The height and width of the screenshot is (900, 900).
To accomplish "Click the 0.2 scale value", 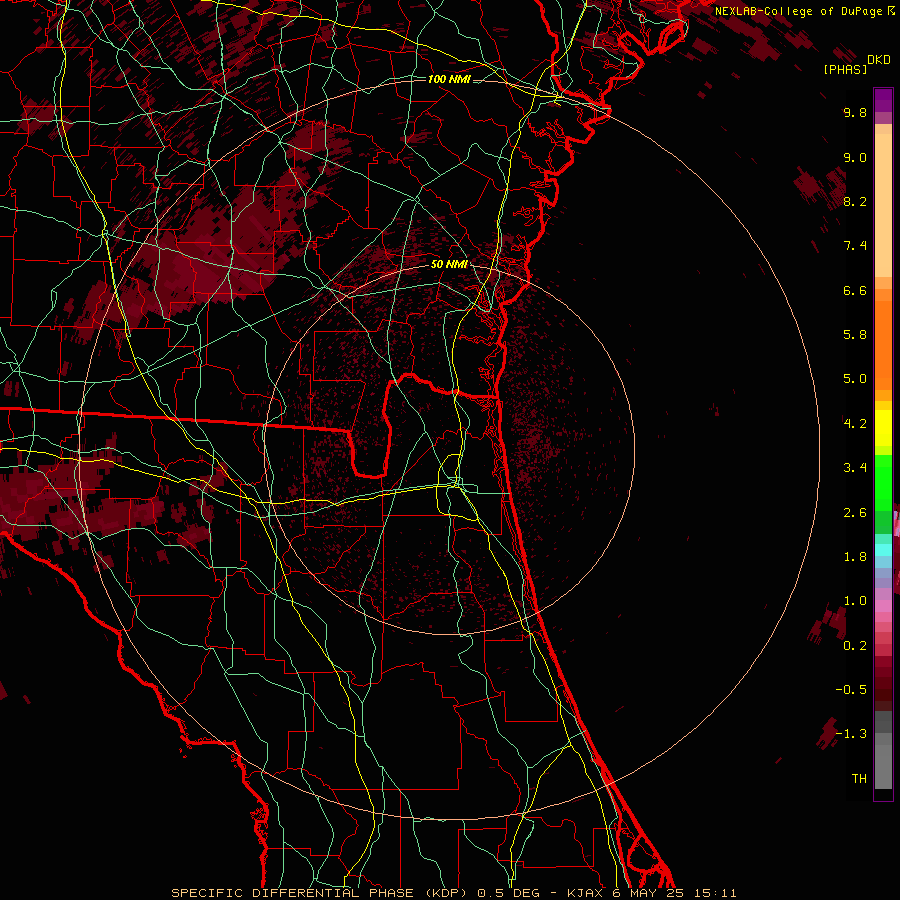I will click(x=855, y=646).
